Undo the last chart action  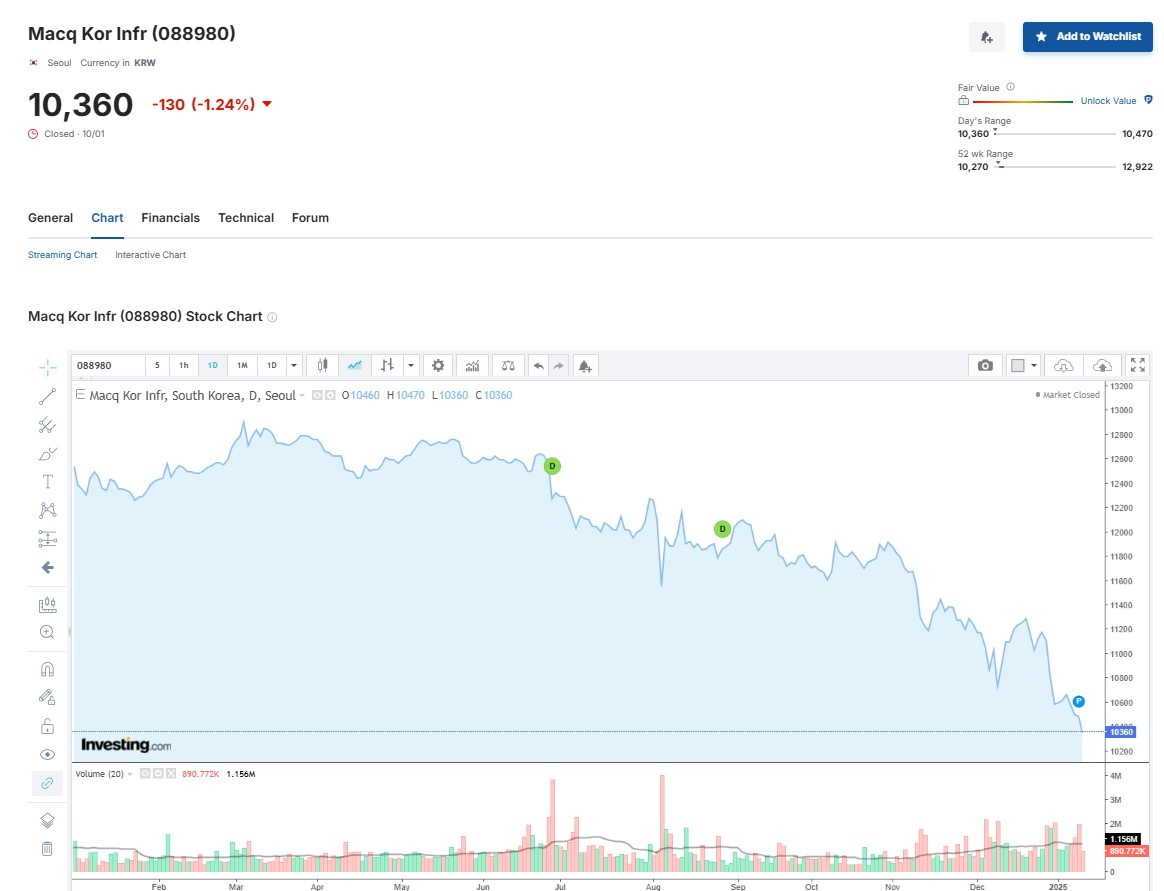point(539,365)
